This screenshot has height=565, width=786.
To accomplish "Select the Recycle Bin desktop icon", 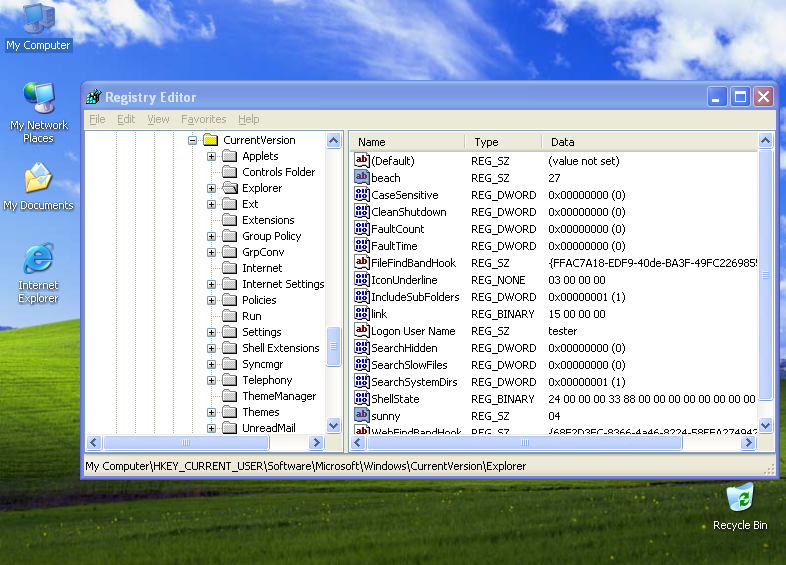I will tap(740, 506).
